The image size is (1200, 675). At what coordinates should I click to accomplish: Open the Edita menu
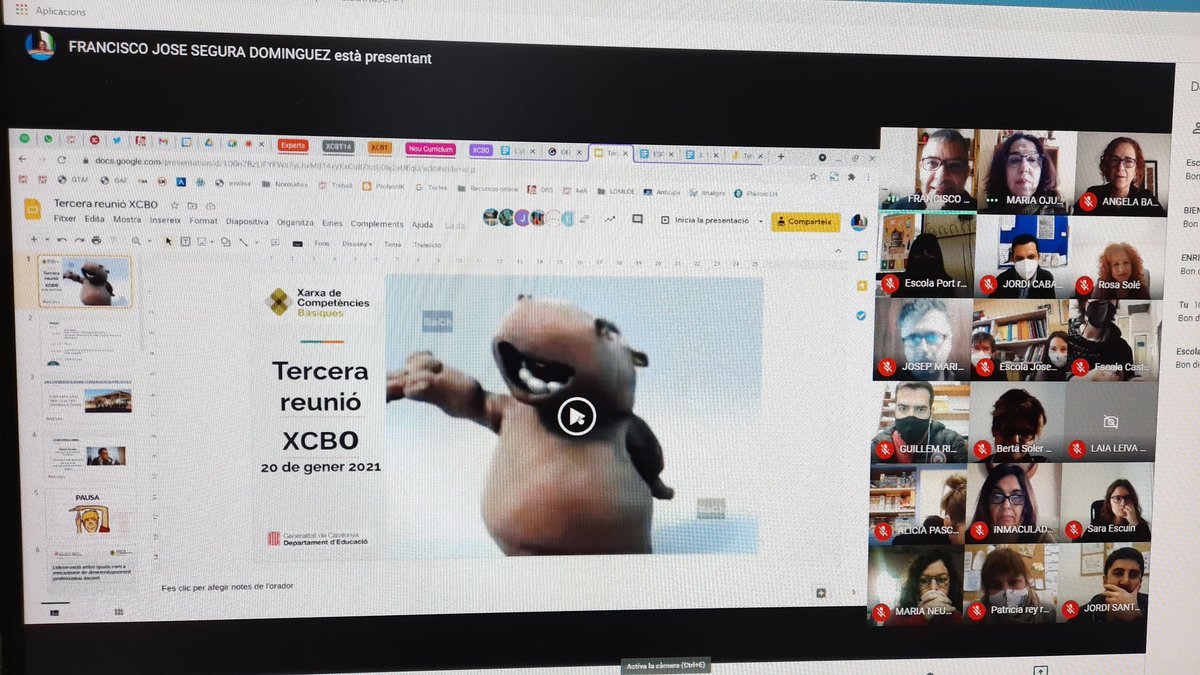pos(94,220)
